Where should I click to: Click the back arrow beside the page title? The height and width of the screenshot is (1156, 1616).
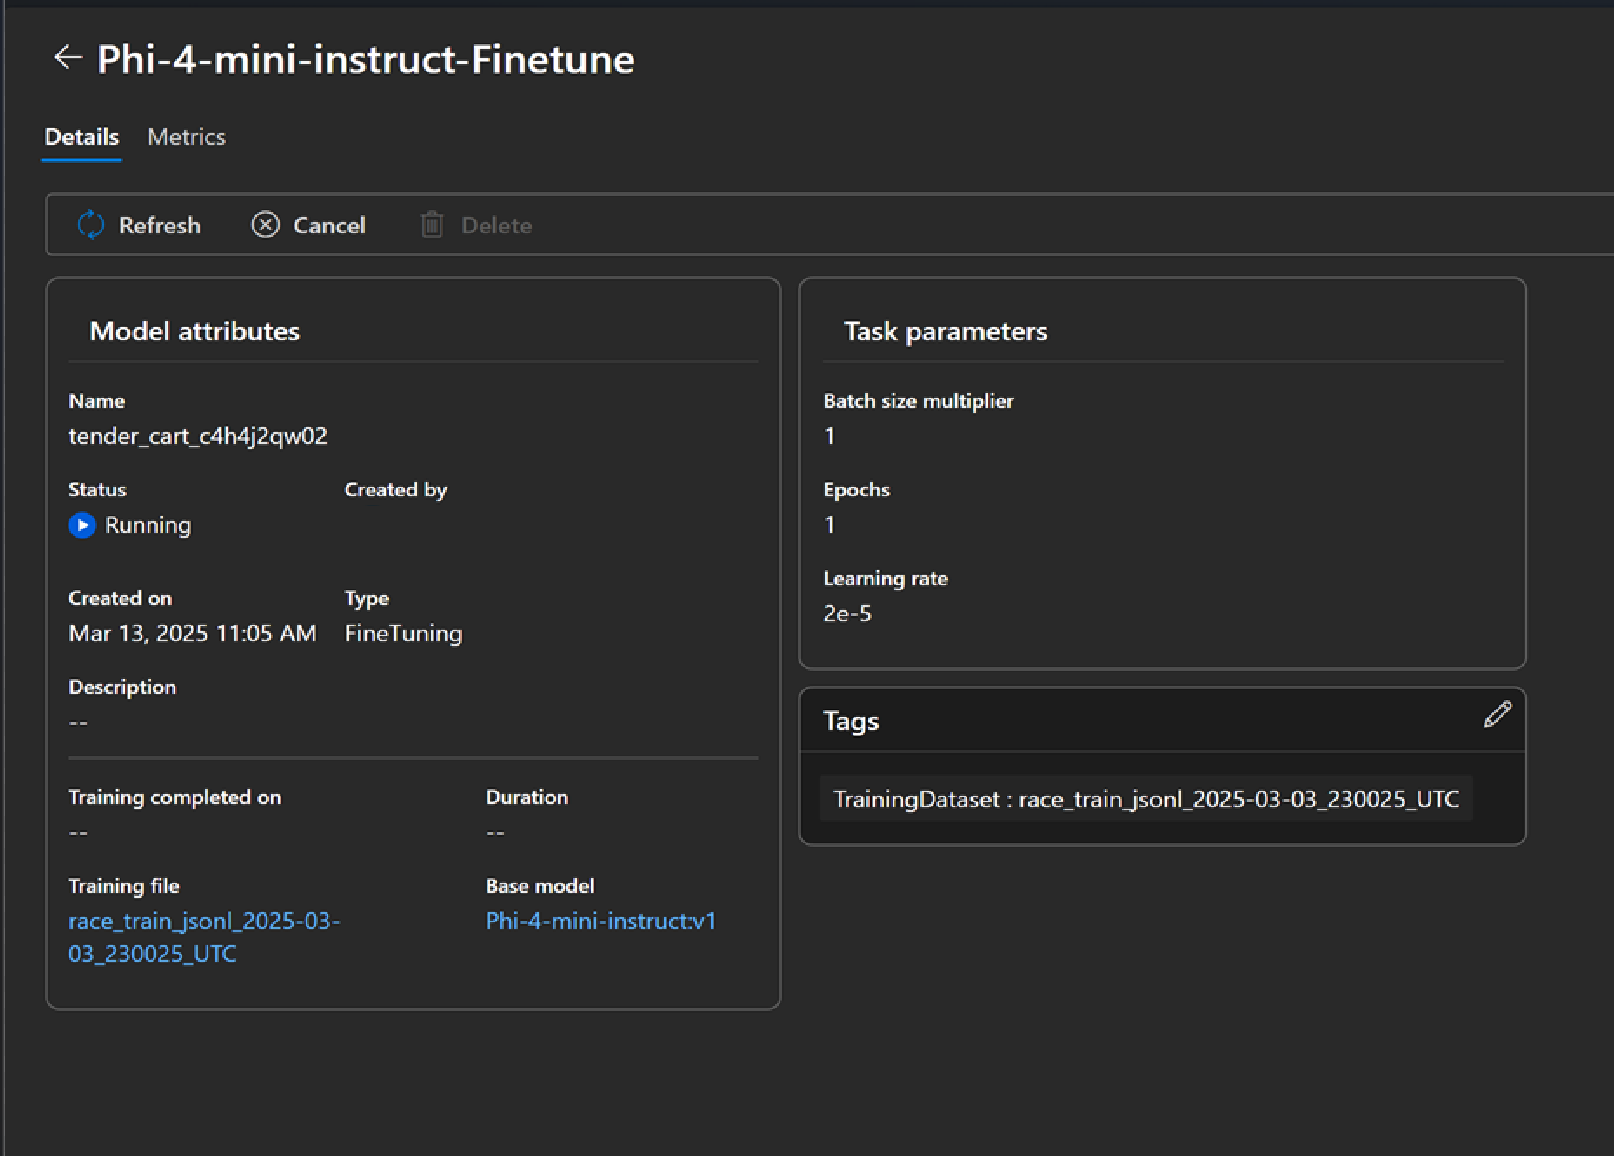coord(67,58)
